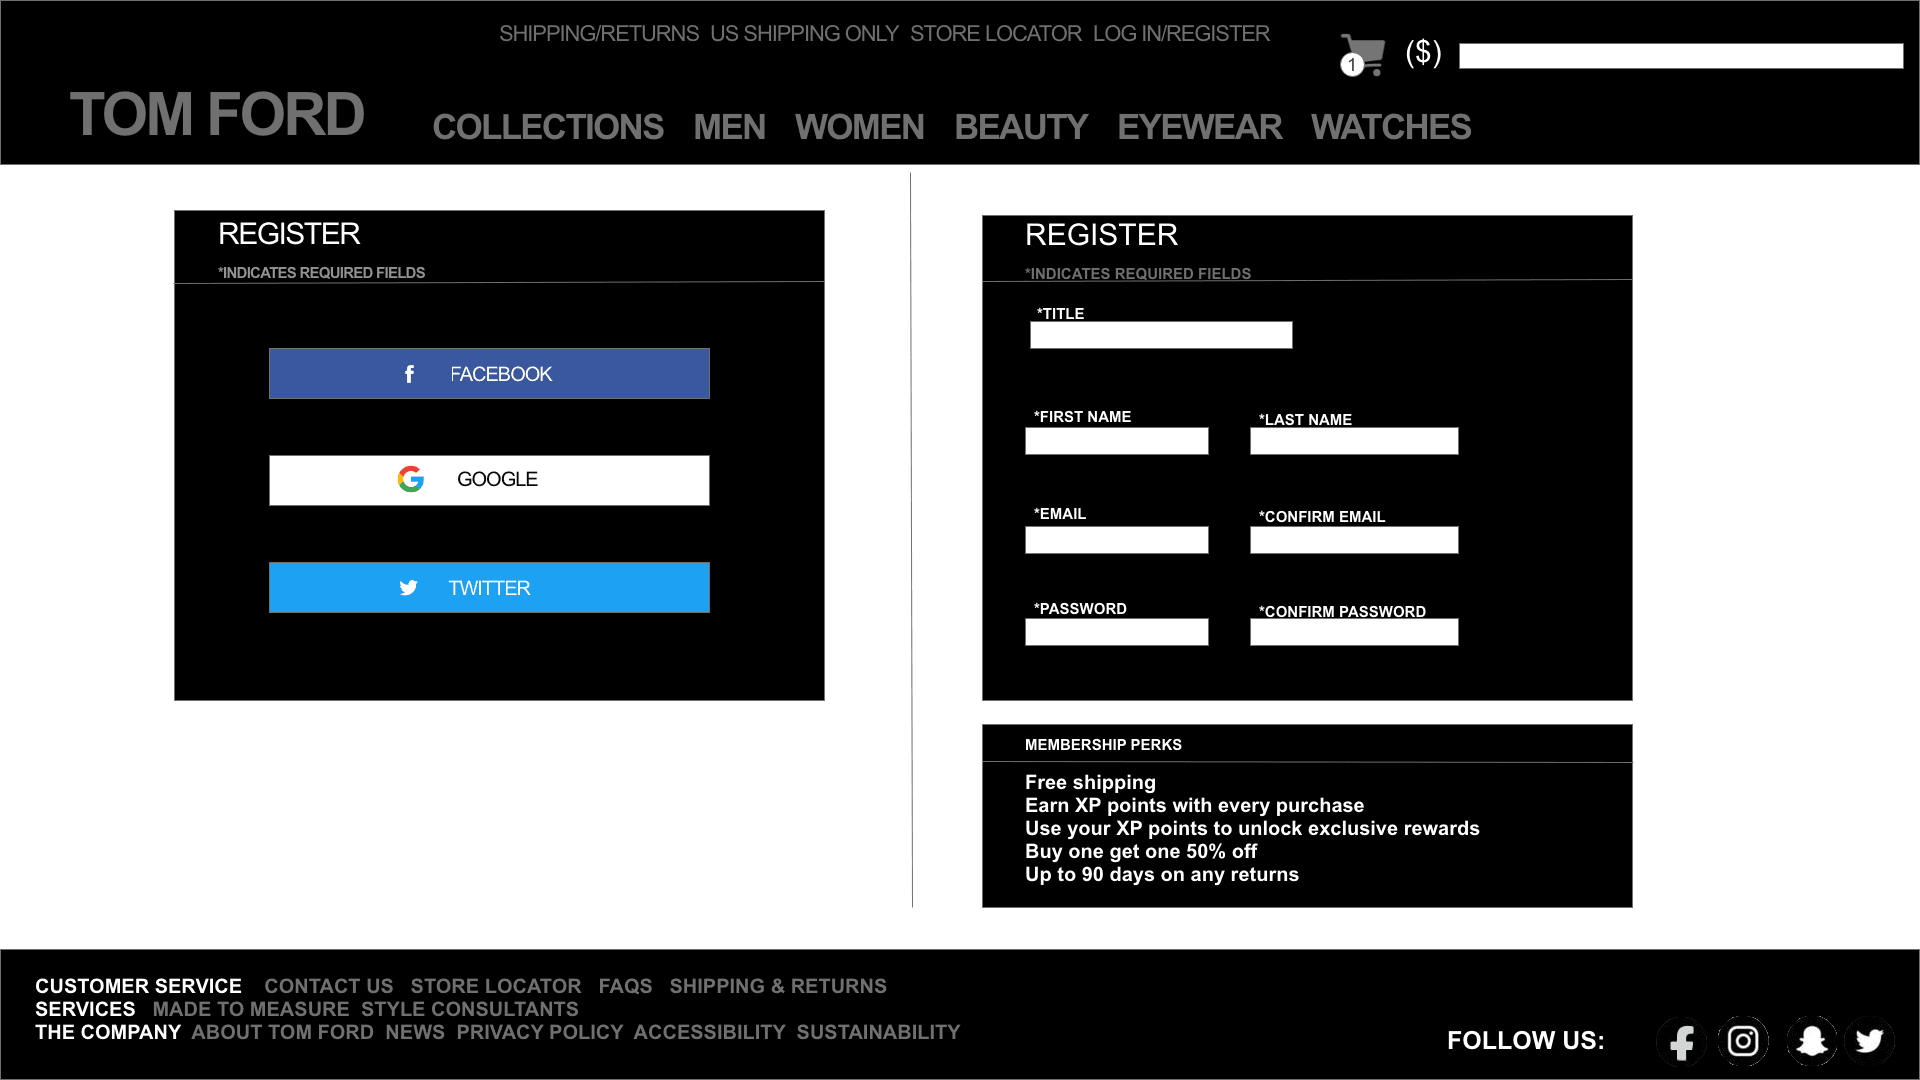Image resolution: width=1920 pixels, height=1080 pixels.
Task: Register with the Twitter button
Action: (x=489, y=588)
